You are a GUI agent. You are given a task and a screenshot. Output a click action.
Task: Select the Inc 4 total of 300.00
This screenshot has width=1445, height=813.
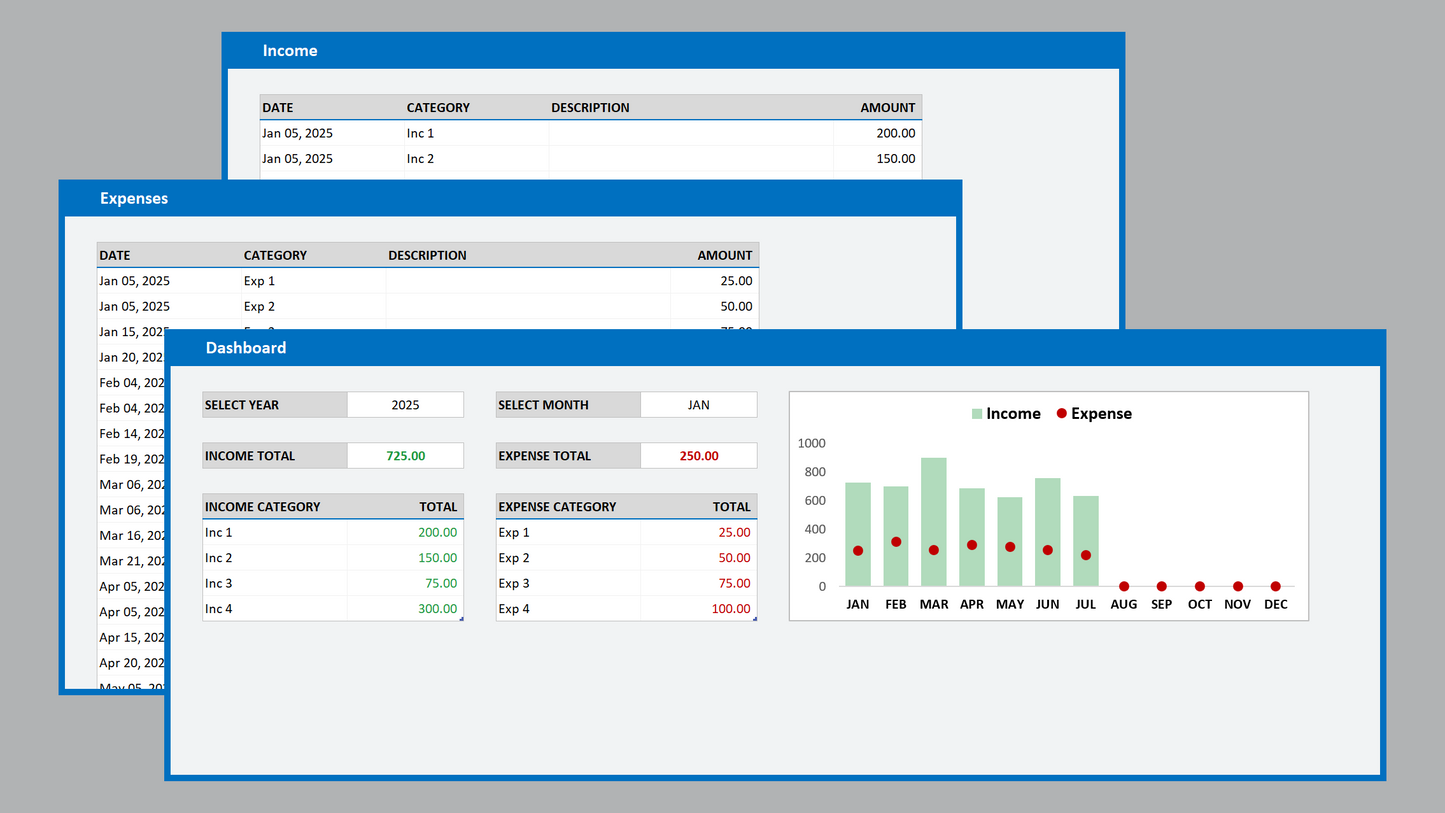click(x=438, y=609)
